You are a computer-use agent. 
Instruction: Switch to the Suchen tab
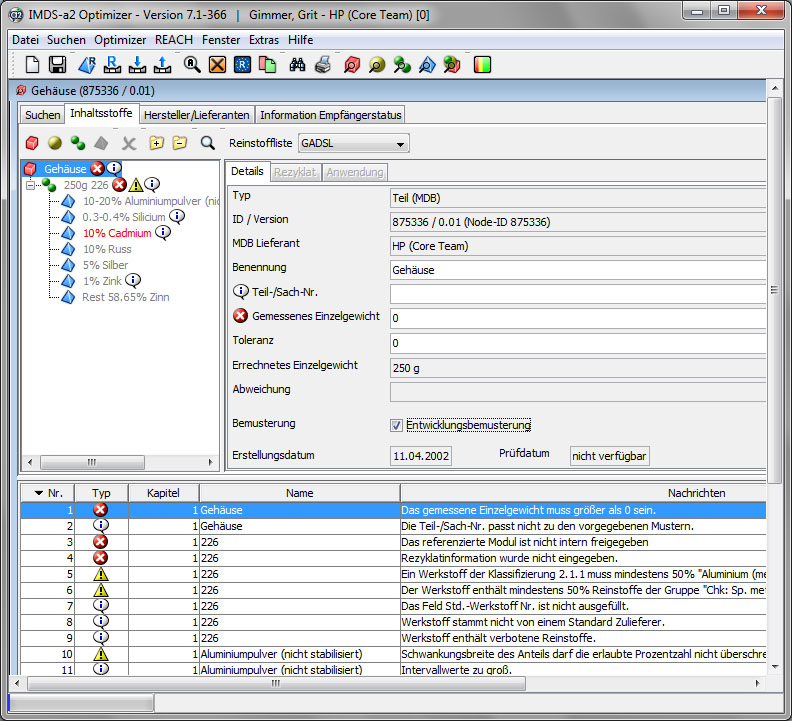click(x=42, y=115)
